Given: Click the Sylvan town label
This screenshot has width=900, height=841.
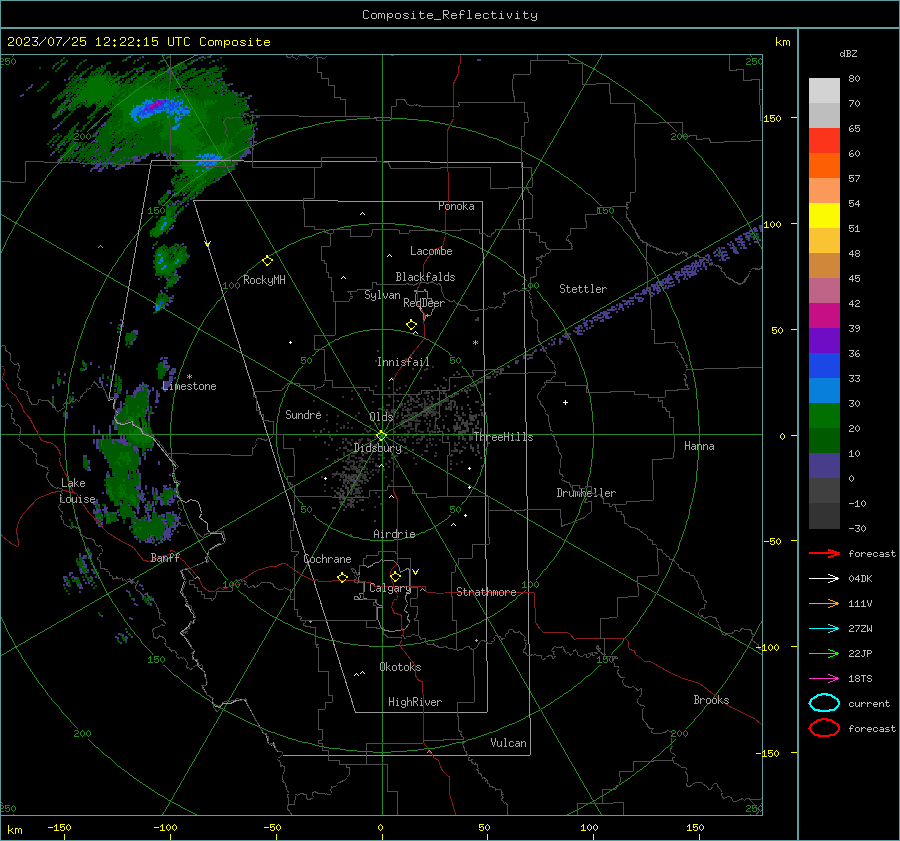Looking at the screenshot, I should point(382,295).
